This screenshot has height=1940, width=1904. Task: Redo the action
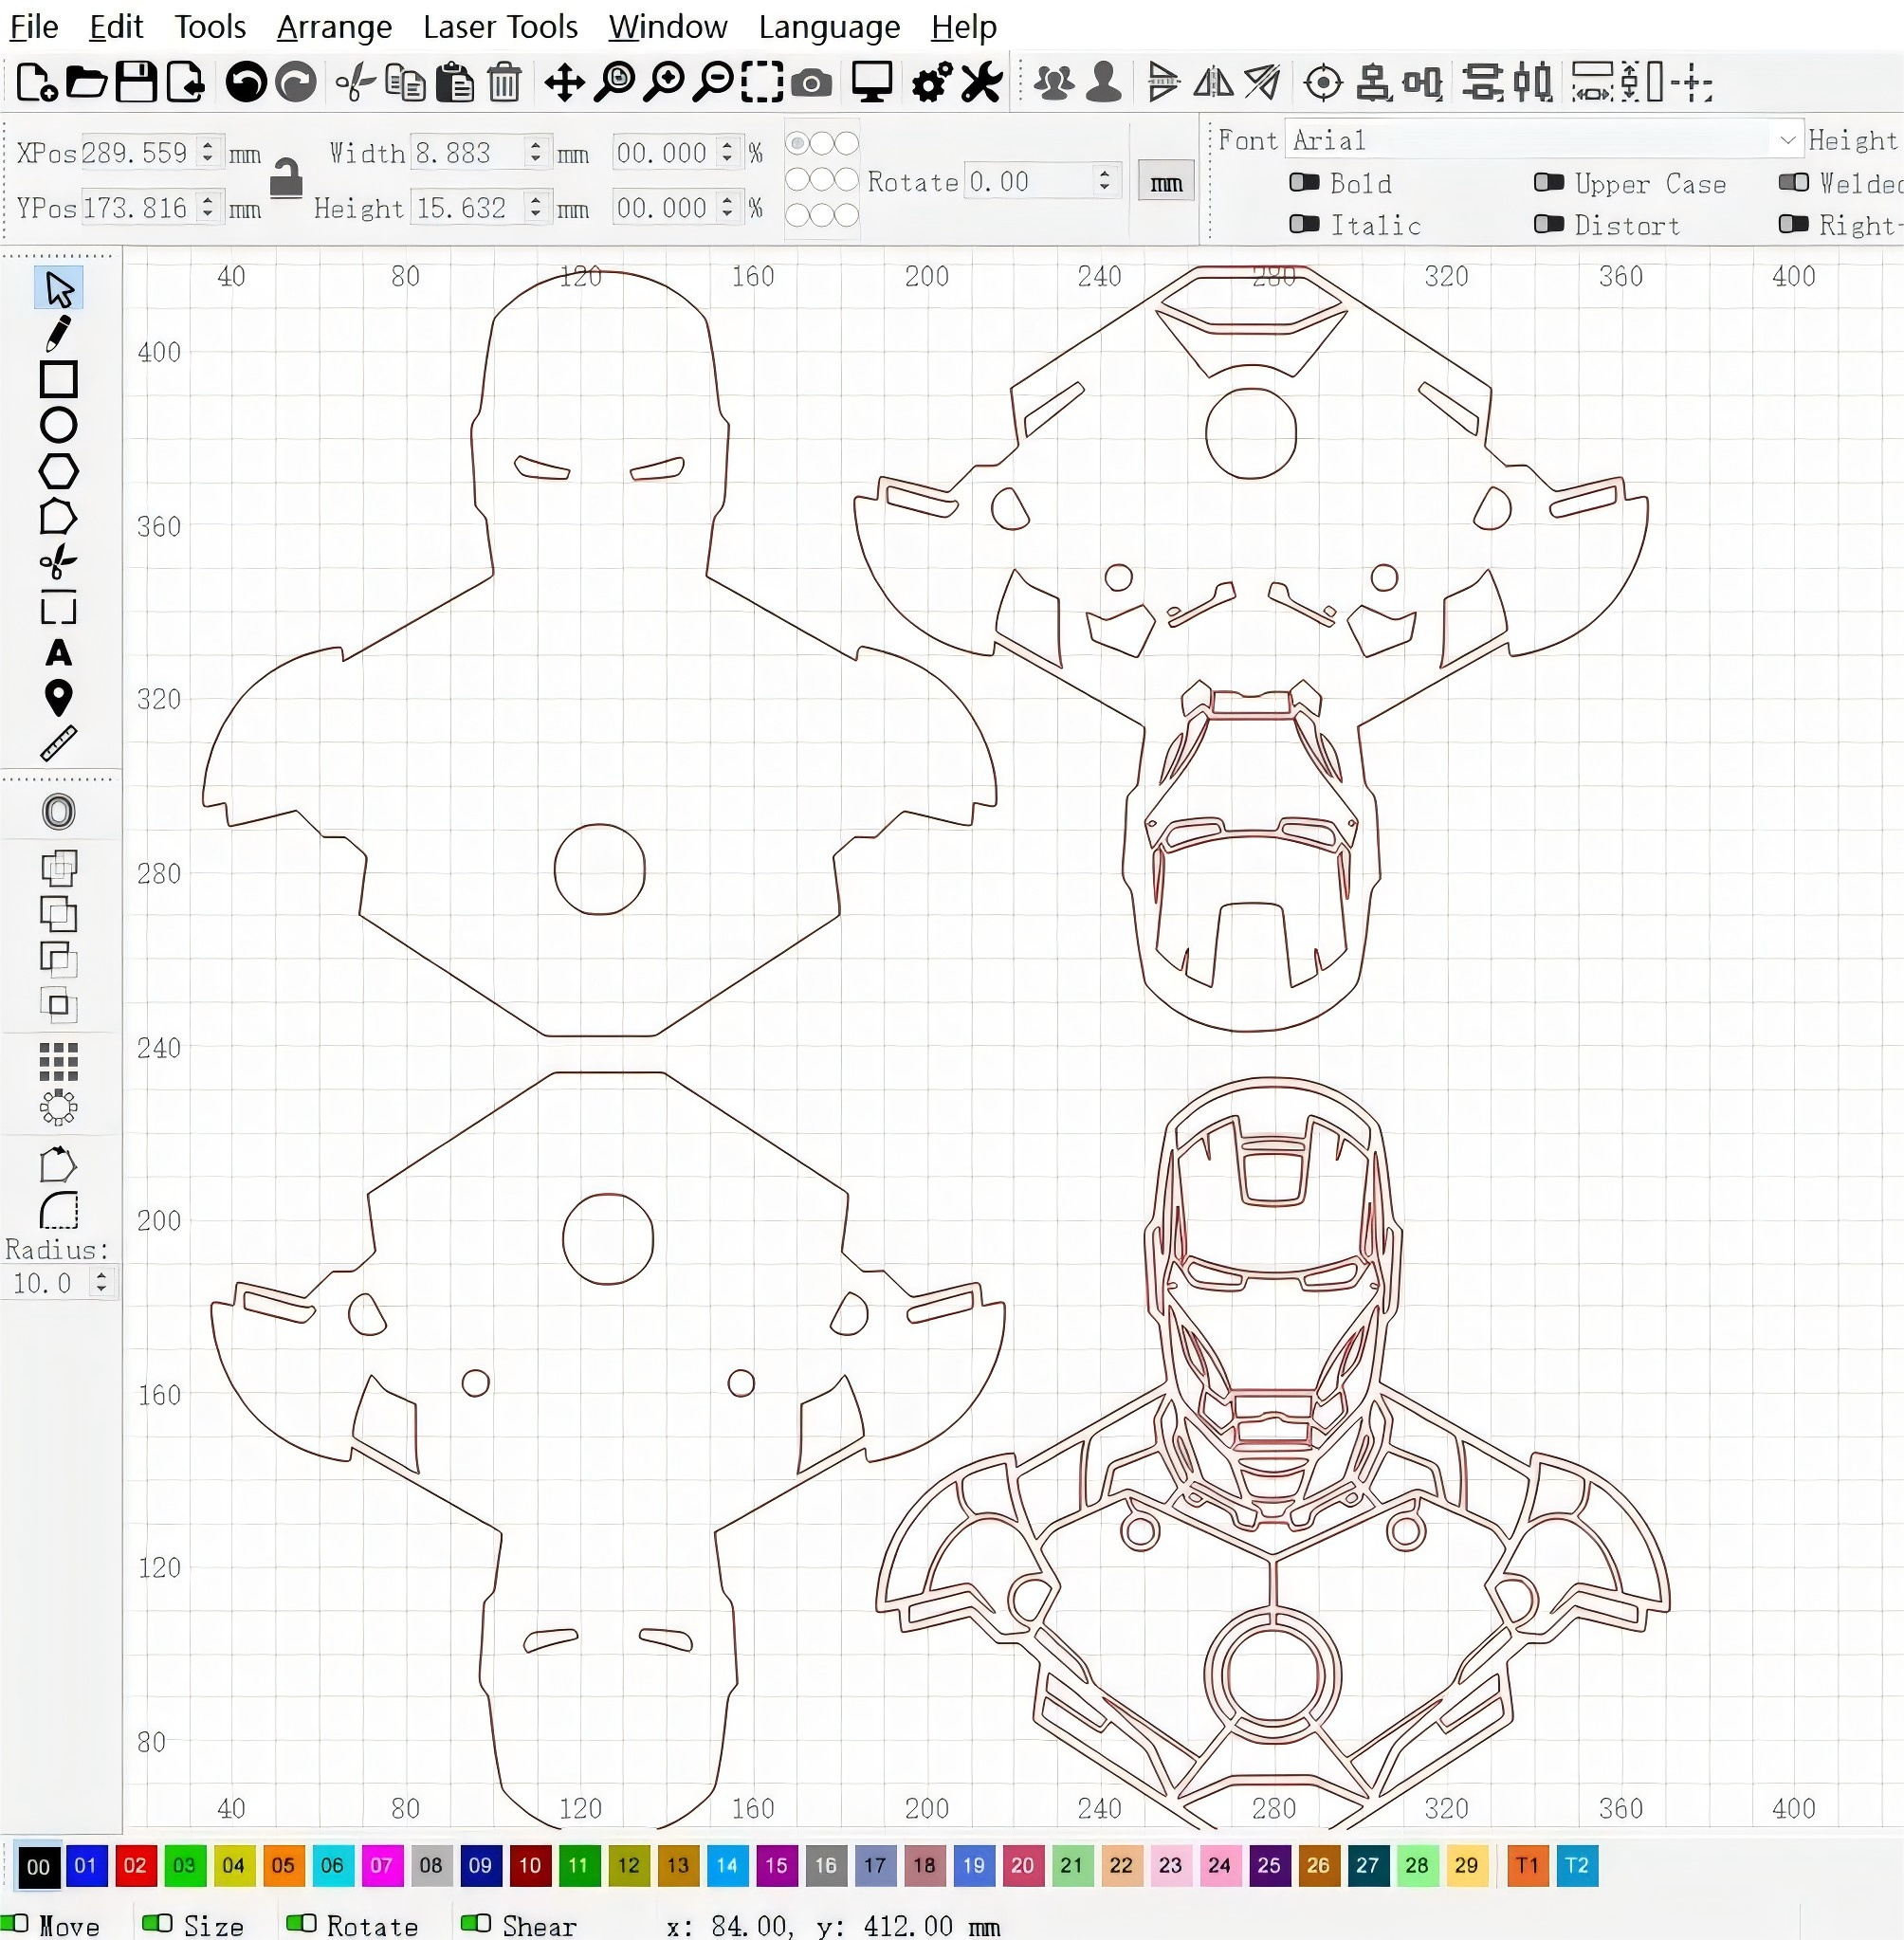coord(296,82)
